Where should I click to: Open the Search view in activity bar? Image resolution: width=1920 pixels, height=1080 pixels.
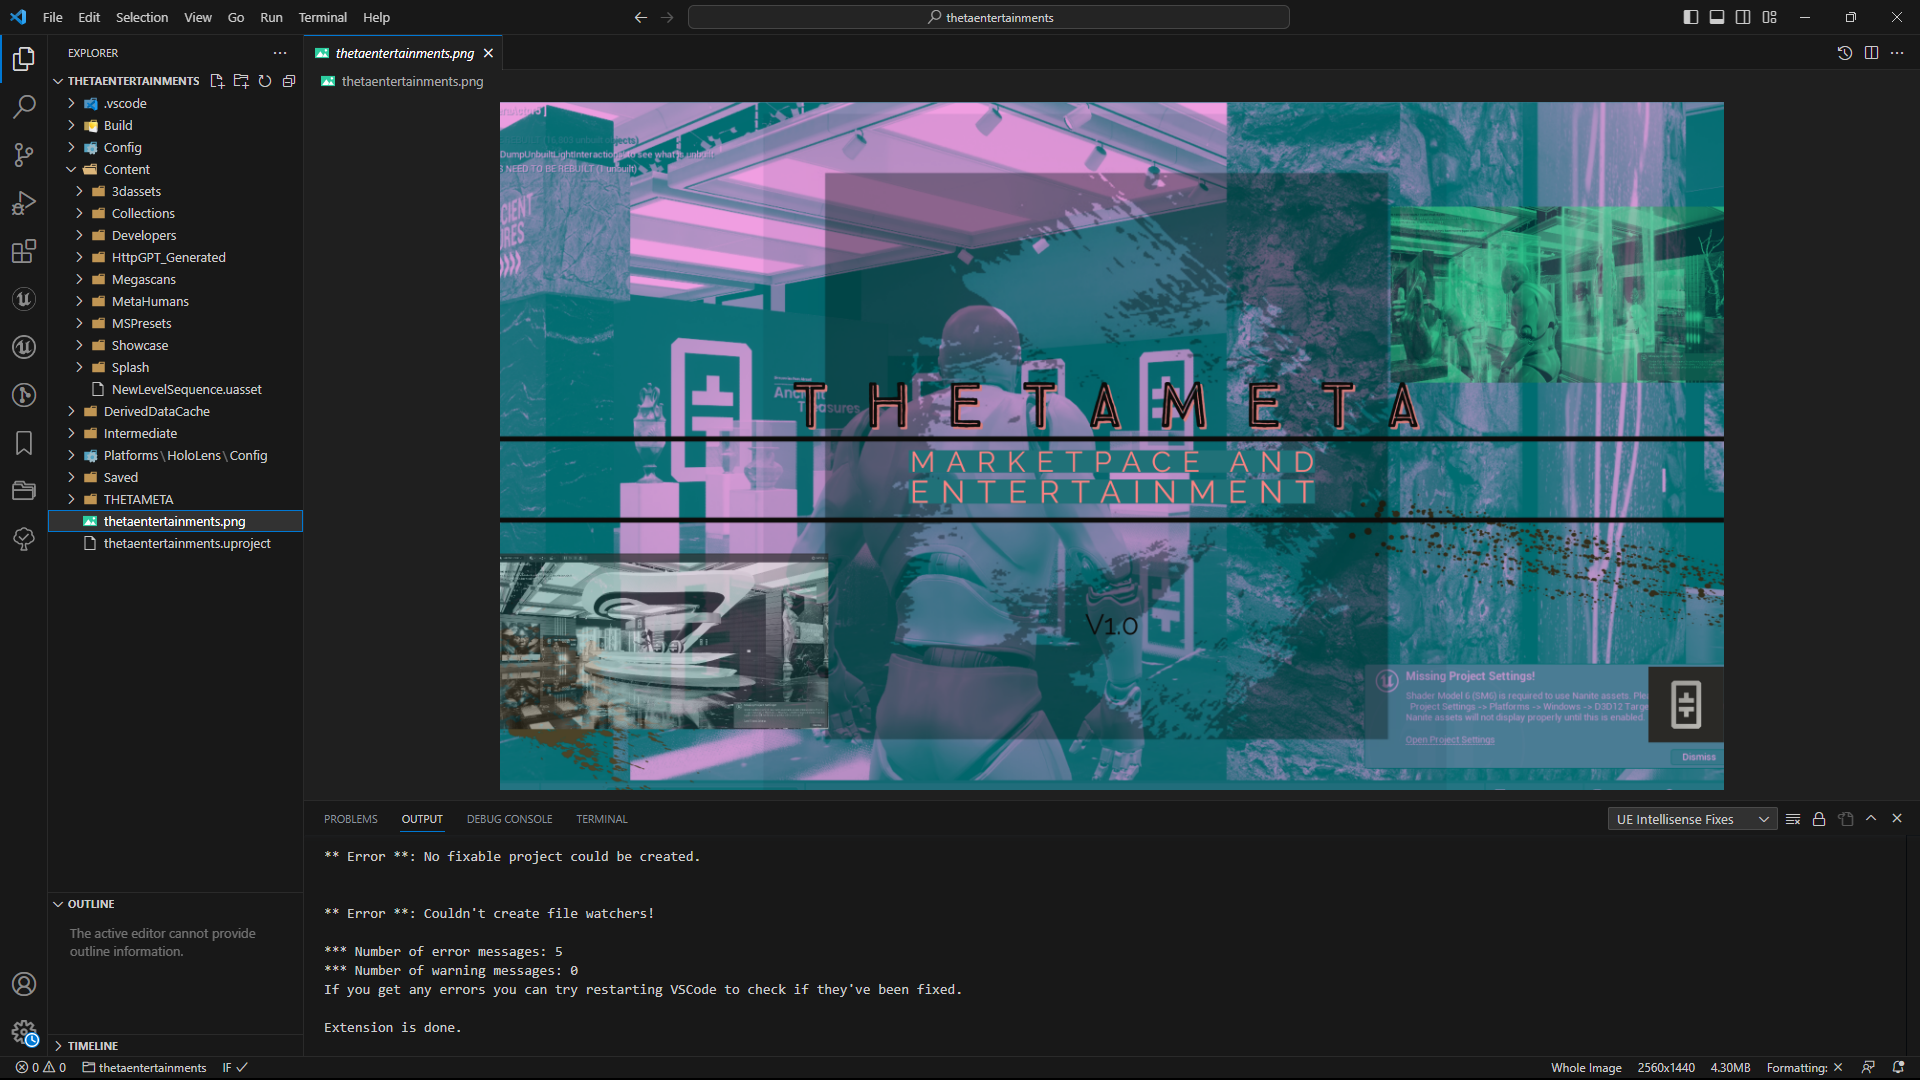pos(24,106)
